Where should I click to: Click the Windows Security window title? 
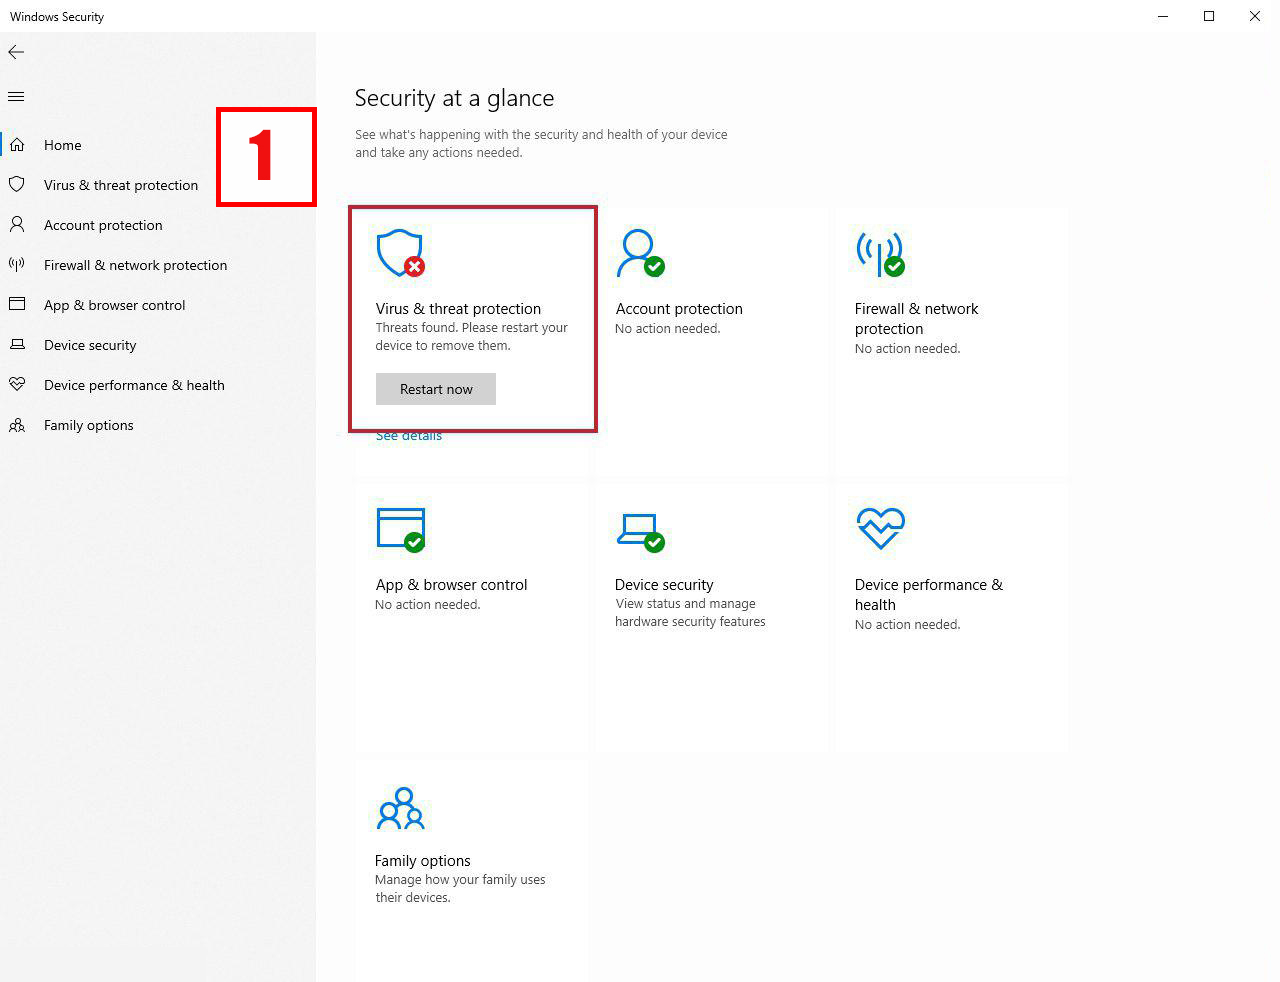57,17
